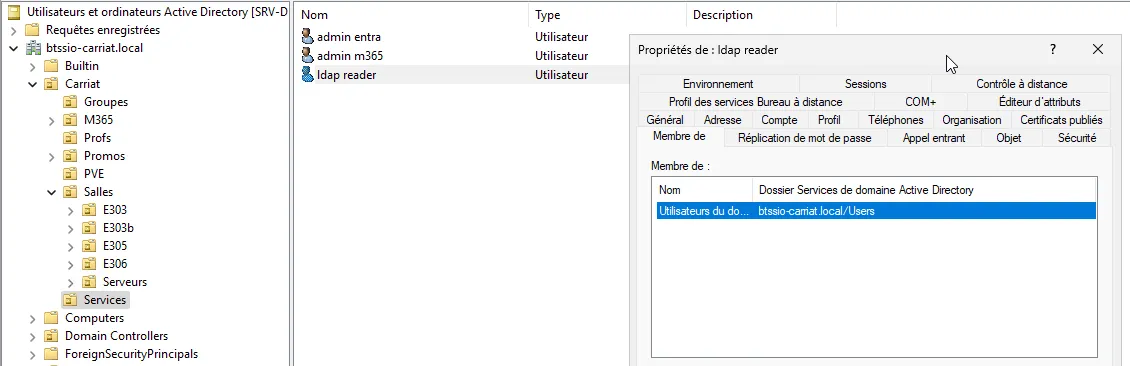
Task: Collapse the Salles tree node
Action: (51, 192)
